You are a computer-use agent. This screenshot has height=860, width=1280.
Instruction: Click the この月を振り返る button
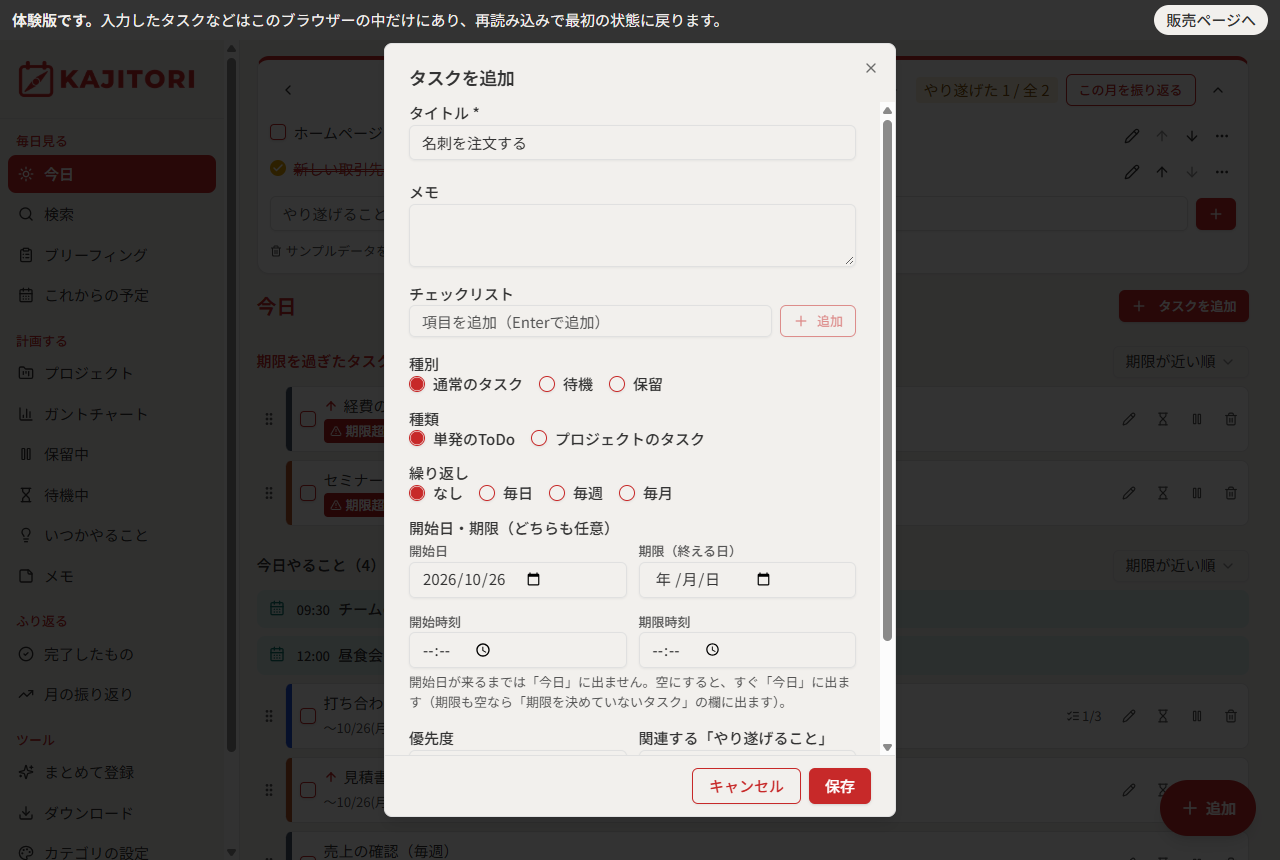coord(1131,90)
